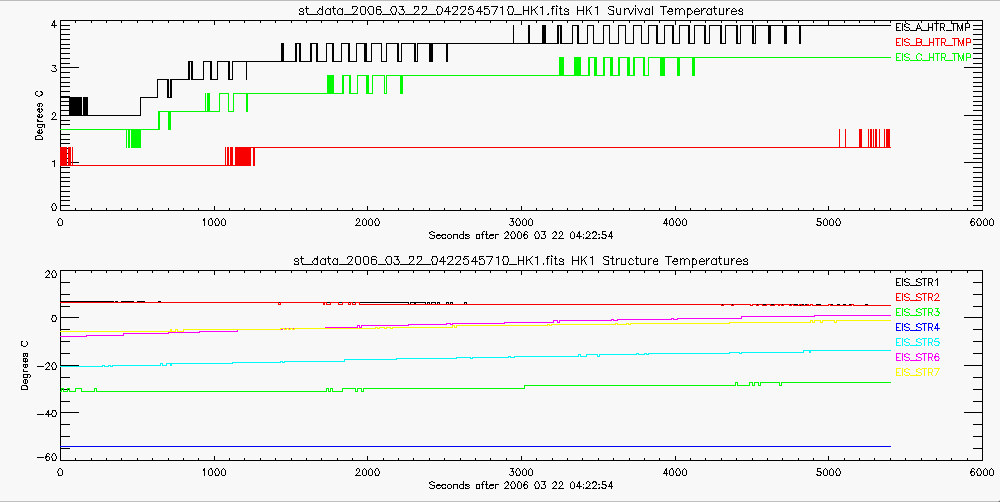Click the EIS_C_HTR_TMP legend label
Image resolution: width=1000 pixels, height=502 pixels.
[933, 57]
